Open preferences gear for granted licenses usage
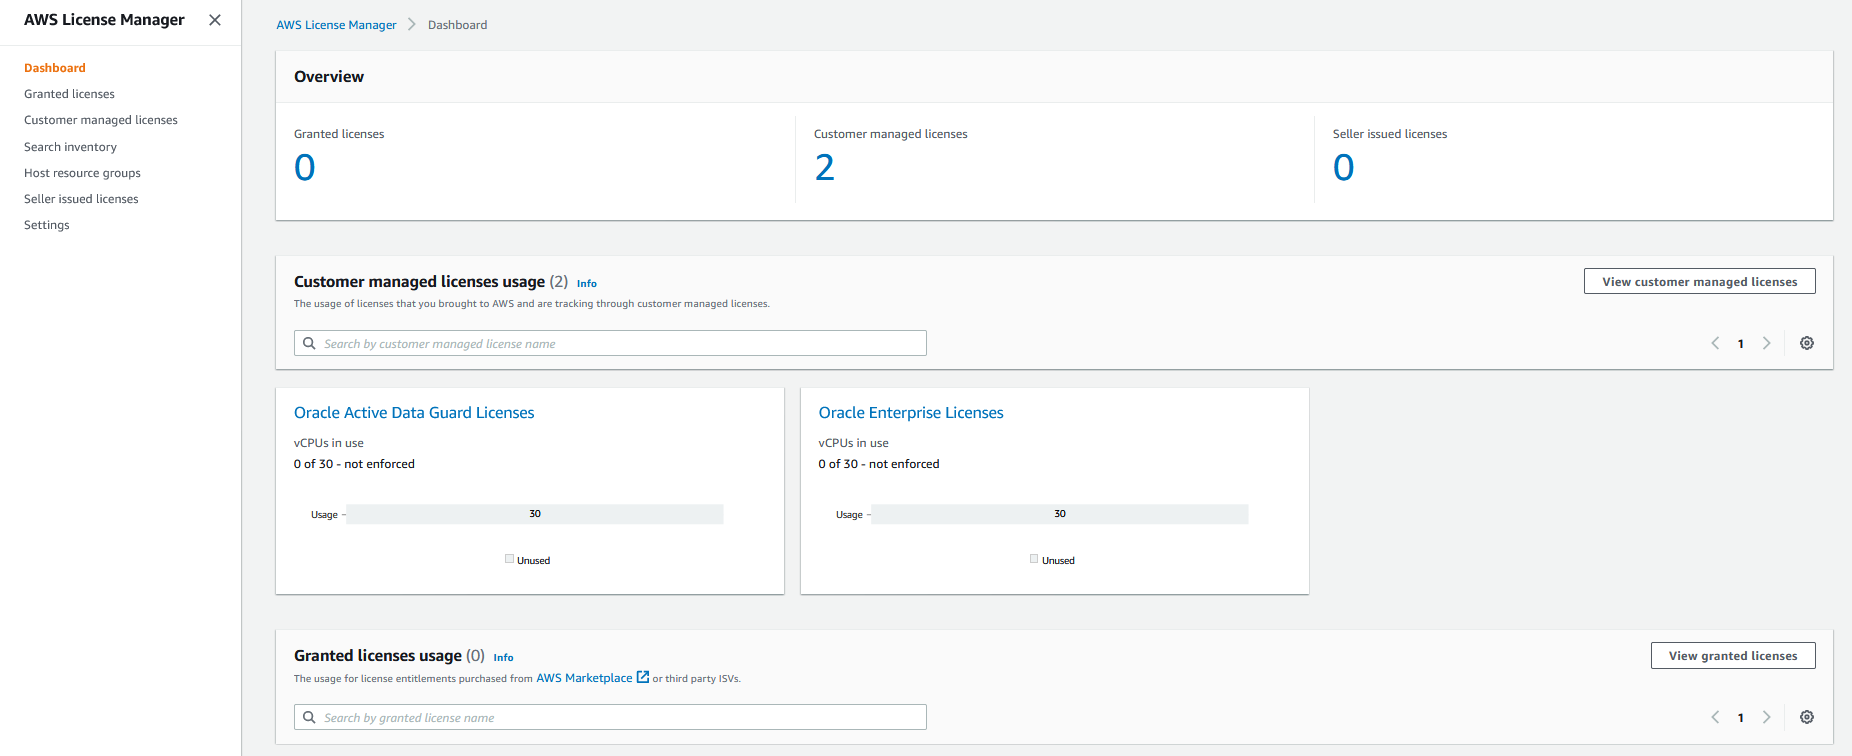1852x756 pixels. pos(1807,717)
